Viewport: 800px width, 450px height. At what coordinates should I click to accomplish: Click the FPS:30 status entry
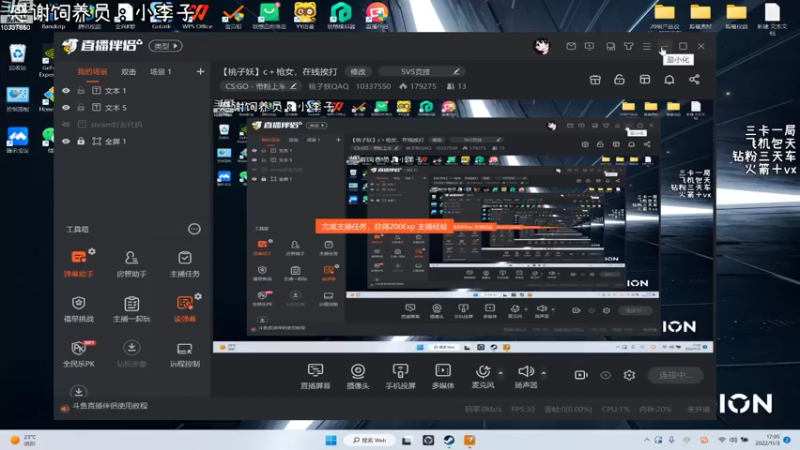coord(522,409)
